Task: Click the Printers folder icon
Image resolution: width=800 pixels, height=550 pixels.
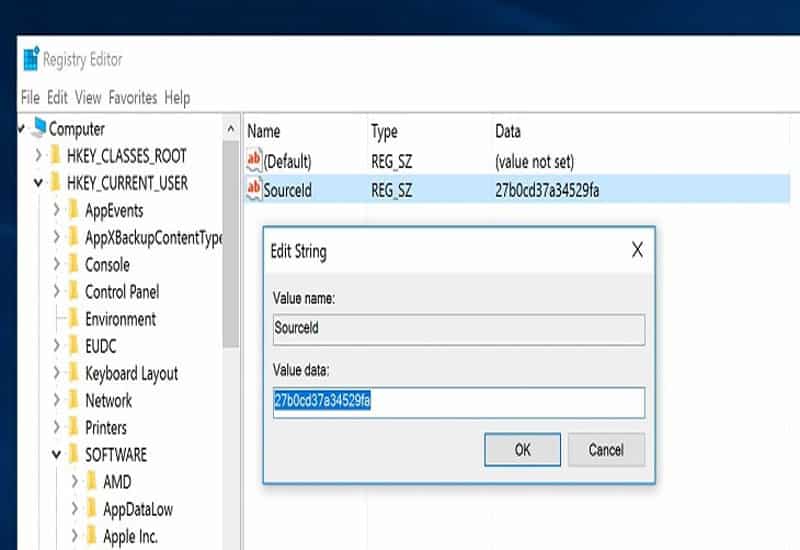Action: click(x=73, y=427)
